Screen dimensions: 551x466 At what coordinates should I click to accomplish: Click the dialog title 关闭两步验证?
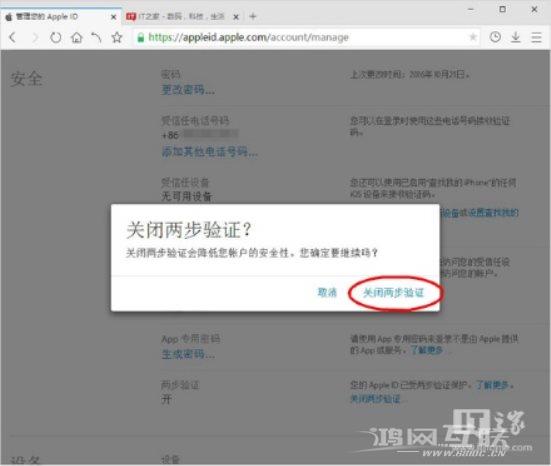[x=189, y=230]
